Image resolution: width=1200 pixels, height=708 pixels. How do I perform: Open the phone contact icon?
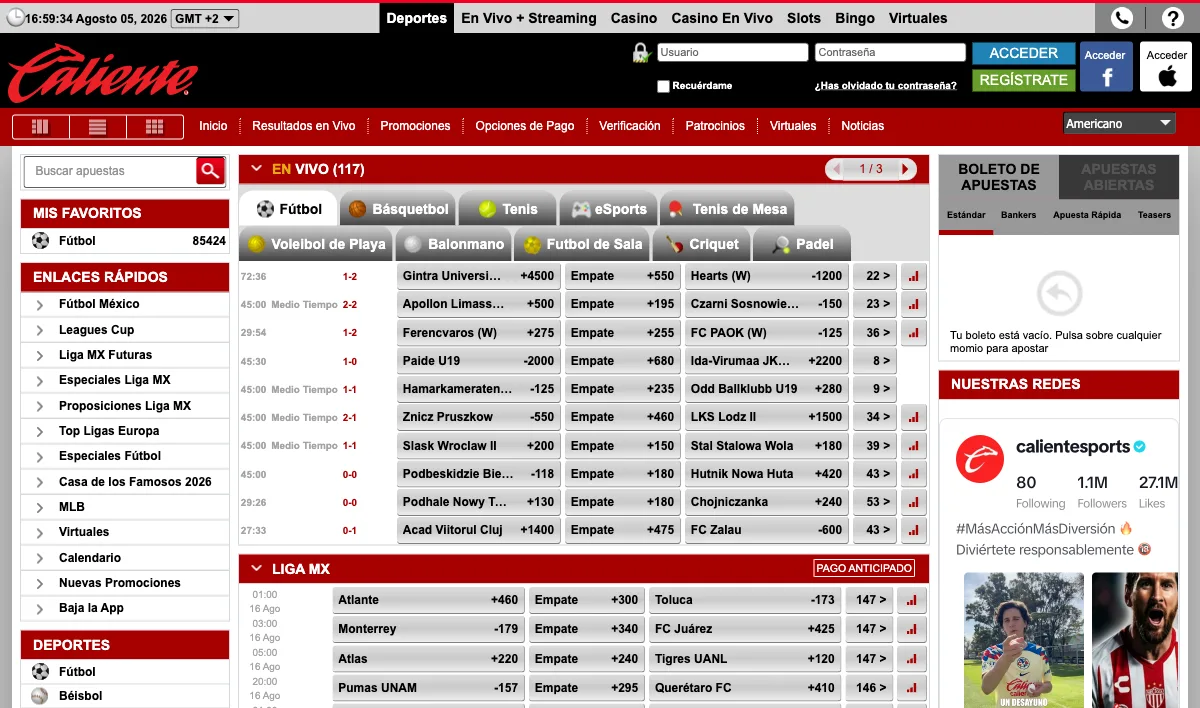1122,17
